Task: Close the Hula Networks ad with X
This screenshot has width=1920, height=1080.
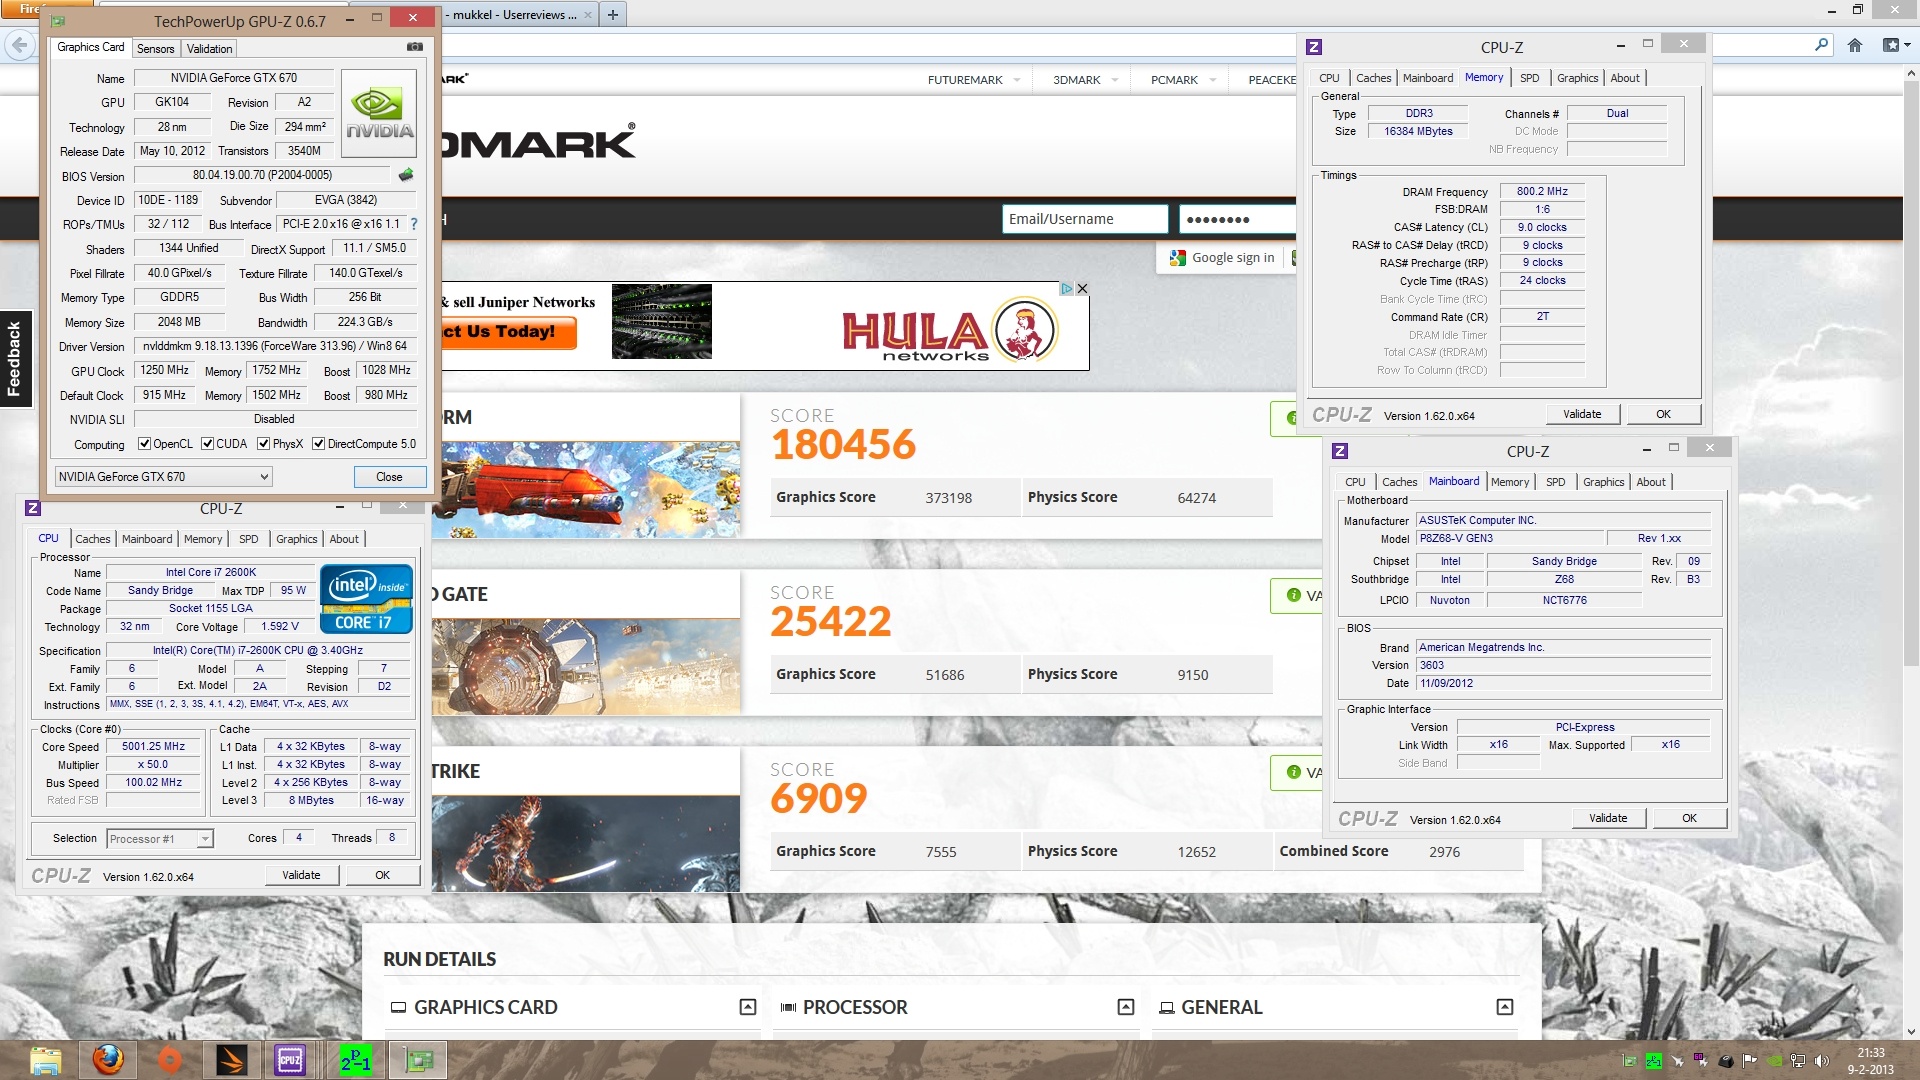Action: click(1082, 288)
